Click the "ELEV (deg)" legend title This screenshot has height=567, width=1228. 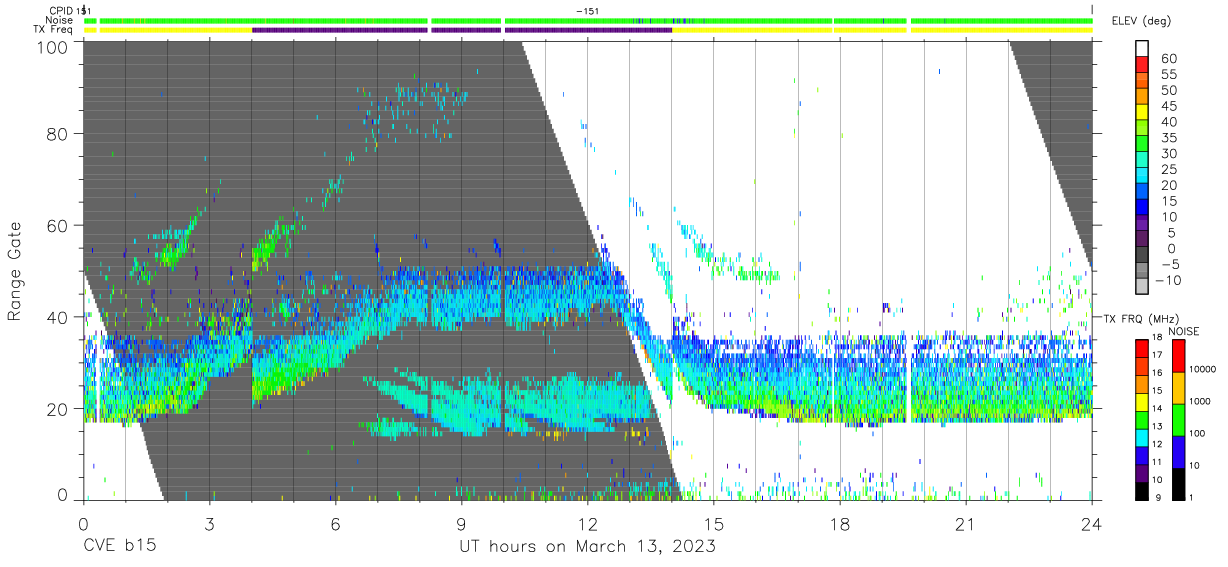pos(1142,21)
